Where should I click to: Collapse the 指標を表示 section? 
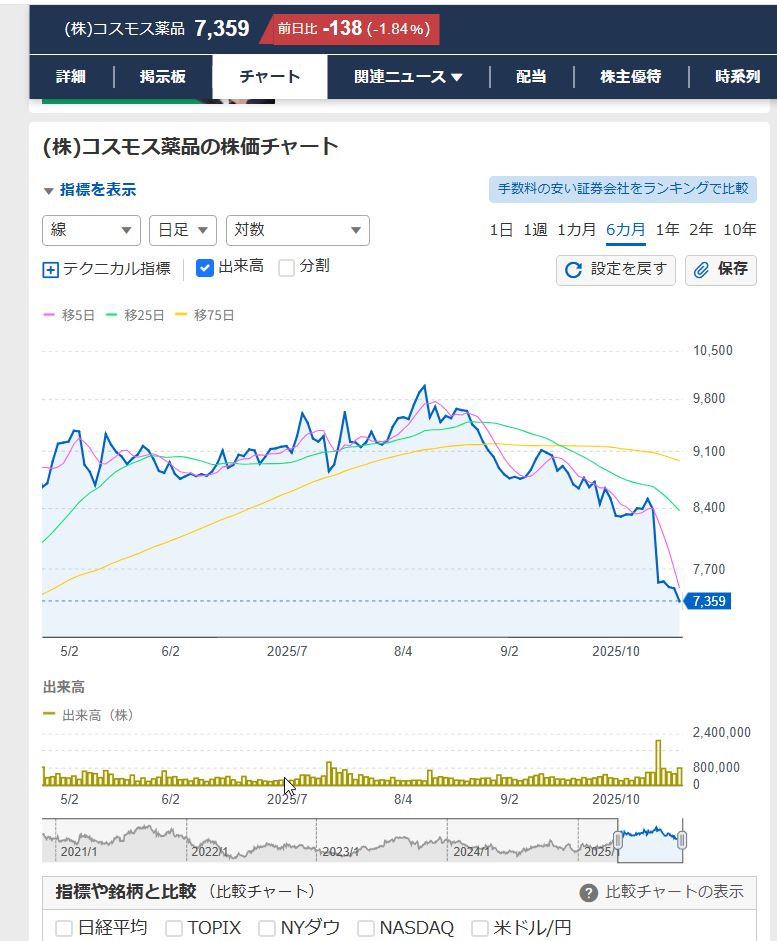89,190
